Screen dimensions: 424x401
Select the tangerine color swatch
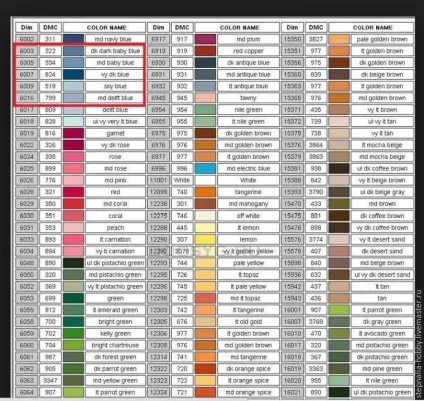coord(205,192)
